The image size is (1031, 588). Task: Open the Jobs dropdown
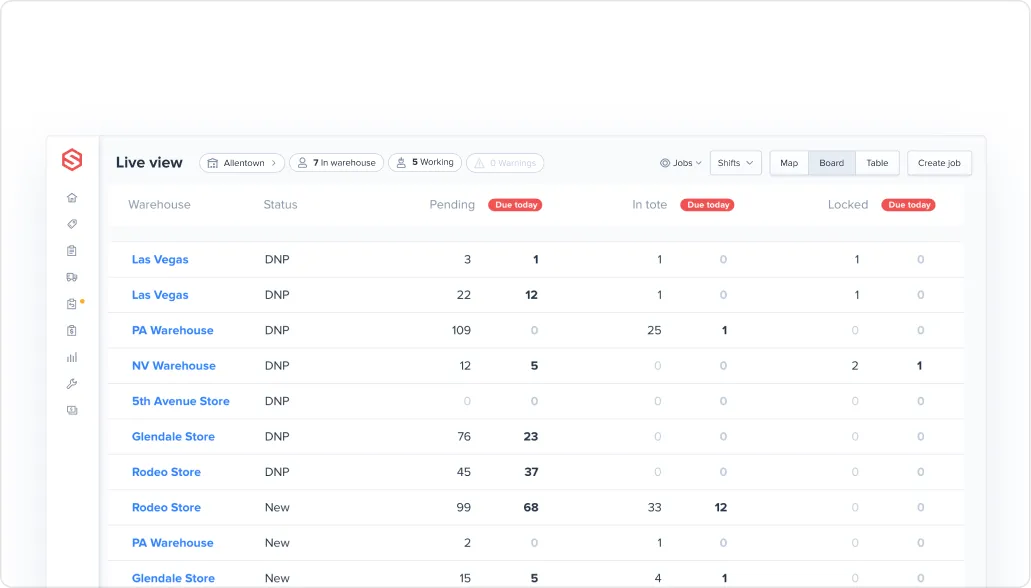pyautogui.click(x=680, y=163)
